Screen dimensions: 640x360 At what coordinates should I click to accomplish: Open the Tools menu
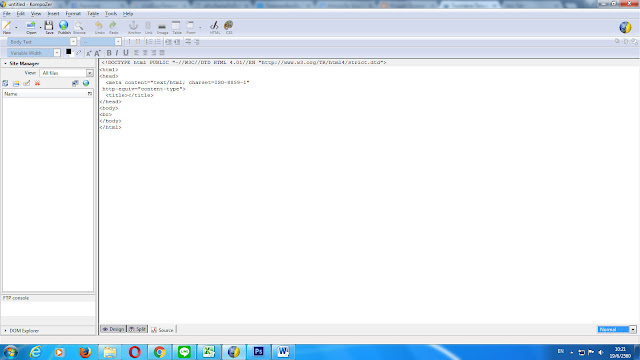111,13
